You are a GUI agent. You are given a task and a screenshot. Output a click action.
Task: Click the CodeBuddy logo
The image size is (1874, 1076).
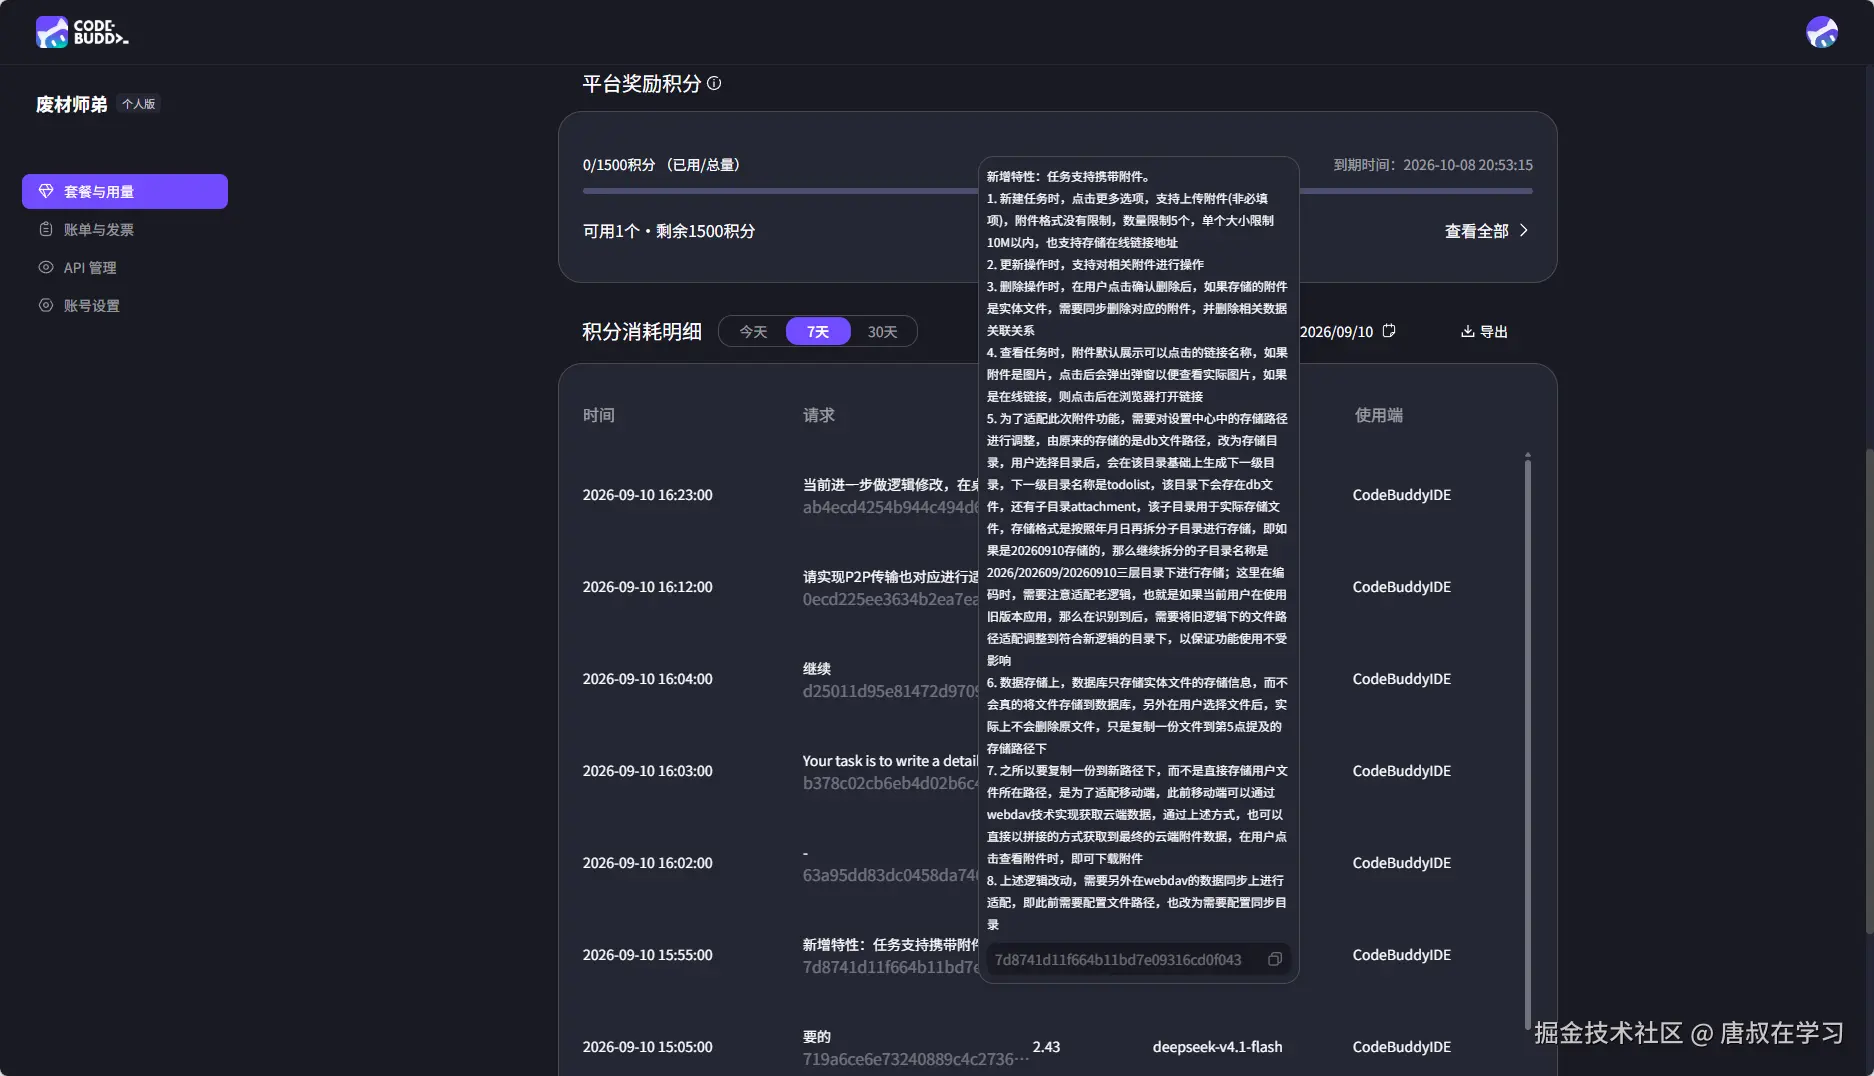(x=82, y=32)
